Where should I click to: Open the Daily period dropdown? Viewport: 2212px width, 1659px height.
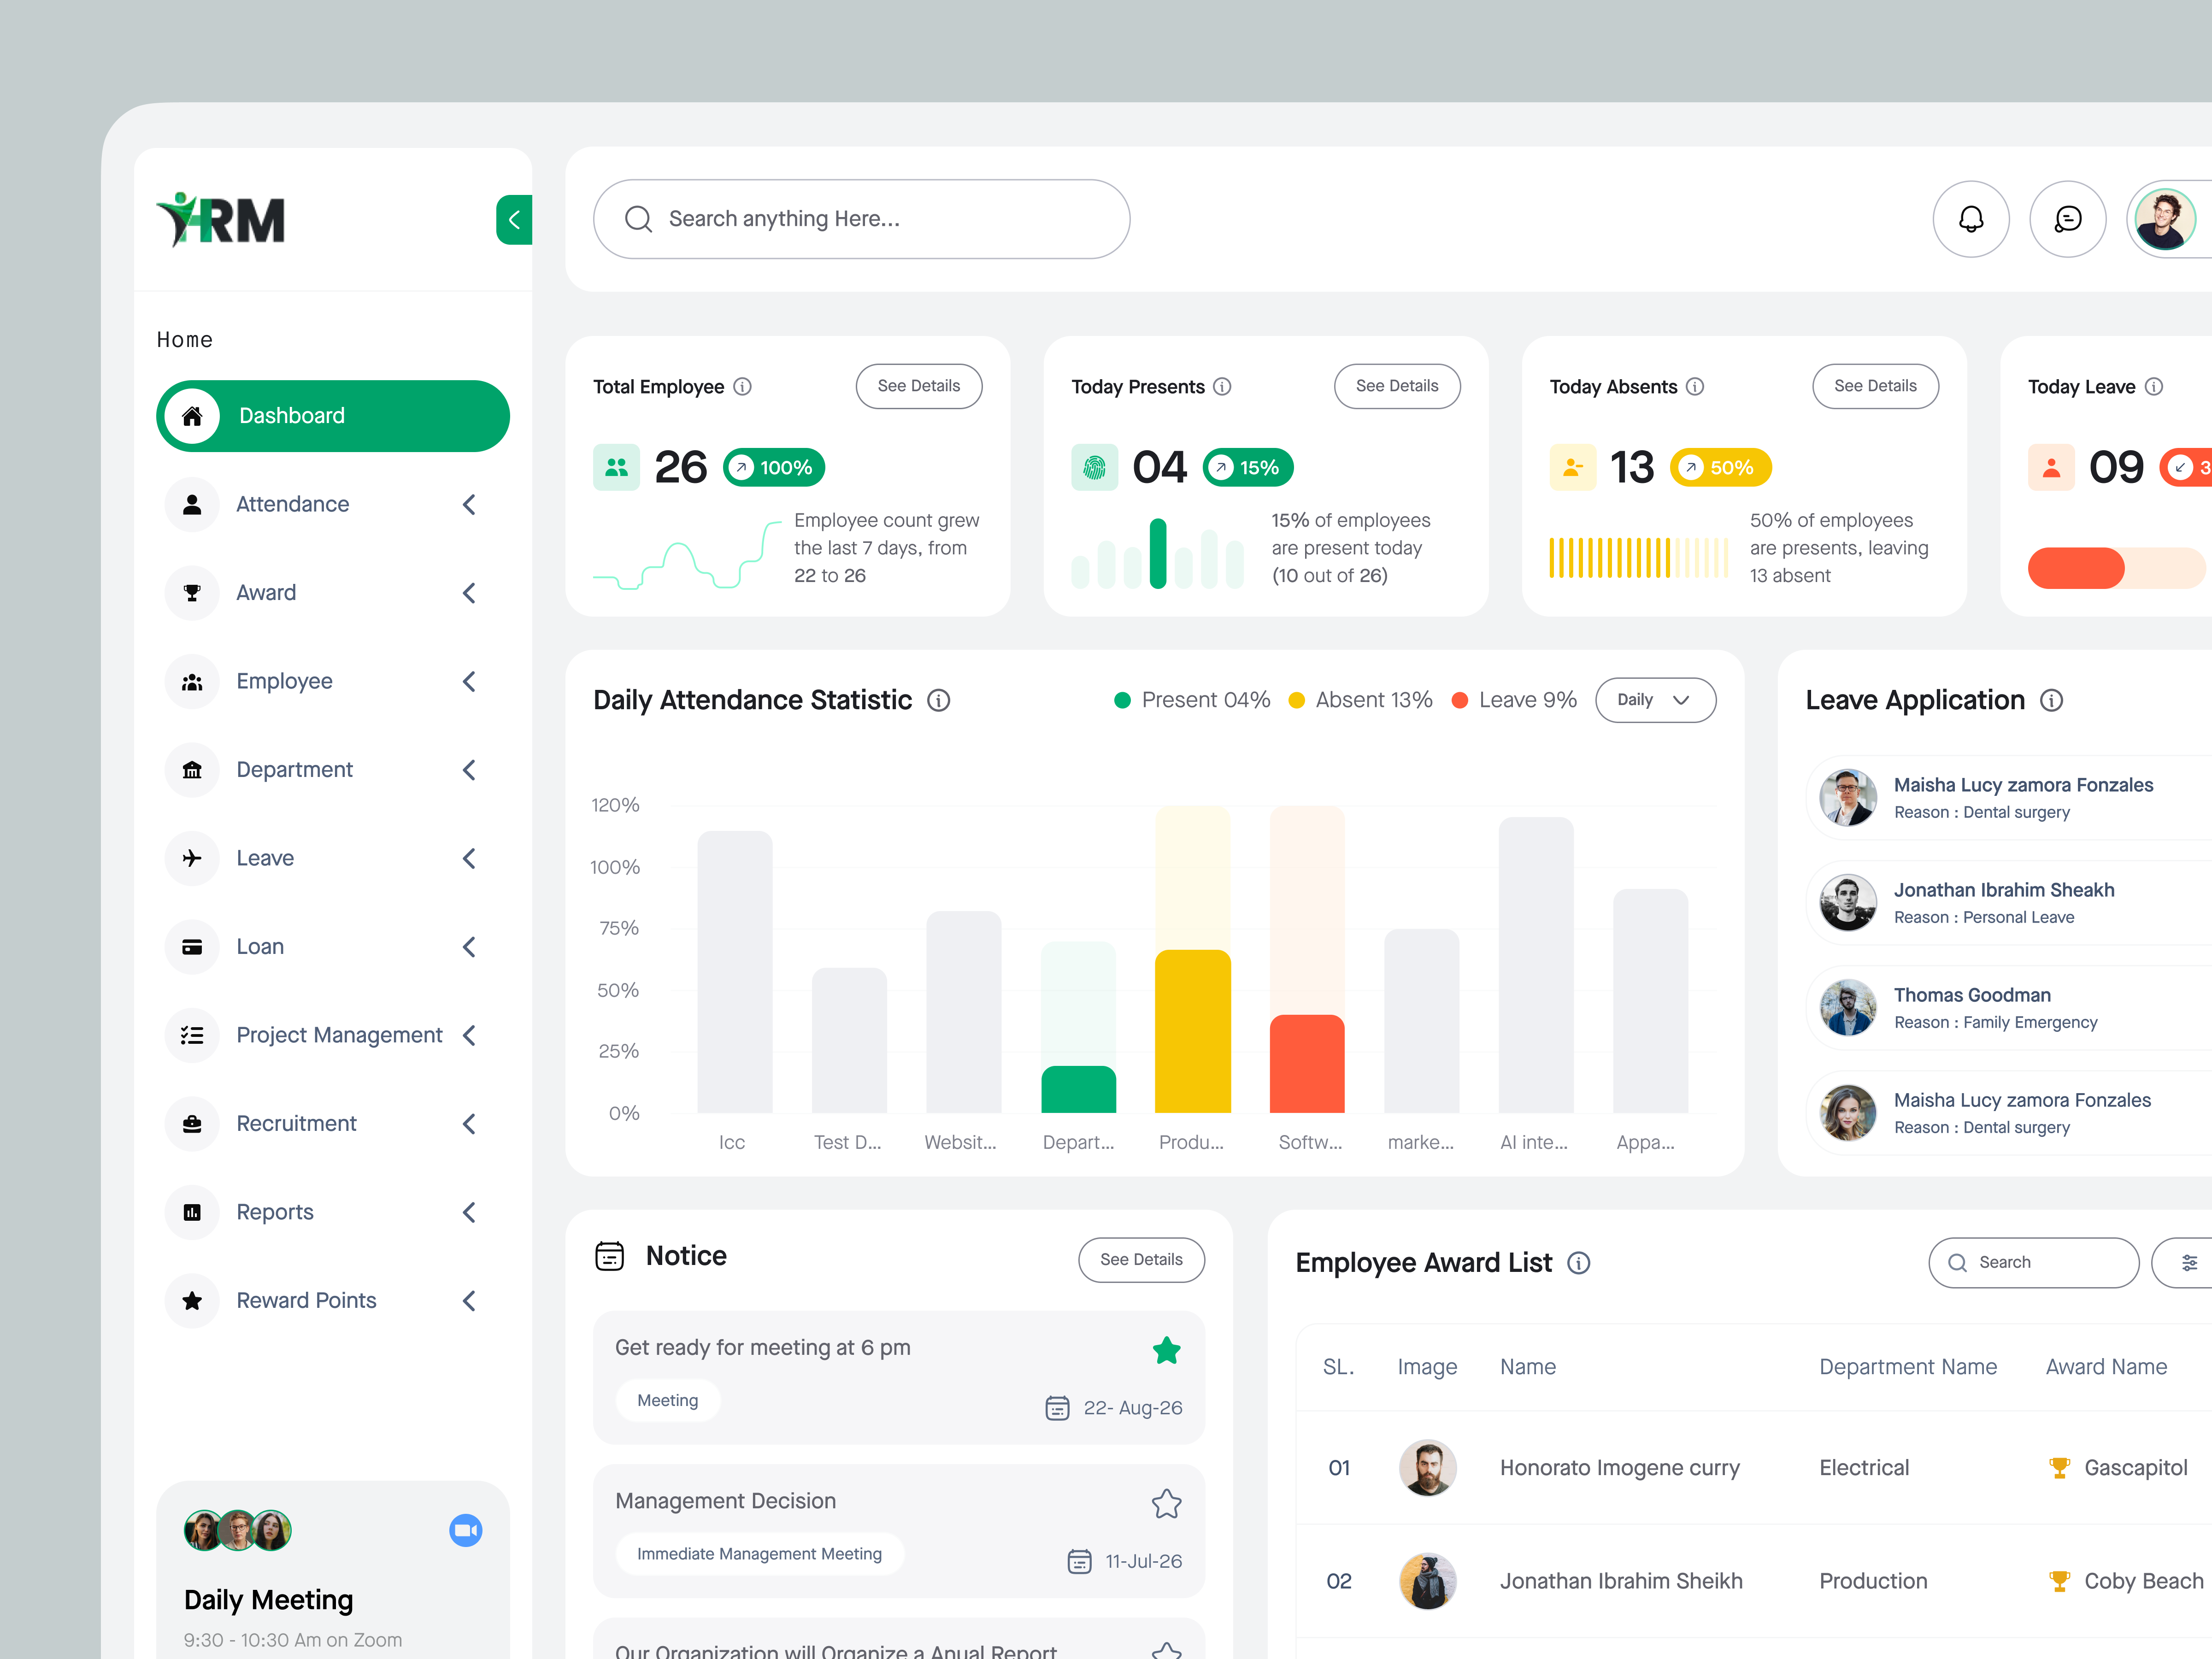pos(1655,700)
